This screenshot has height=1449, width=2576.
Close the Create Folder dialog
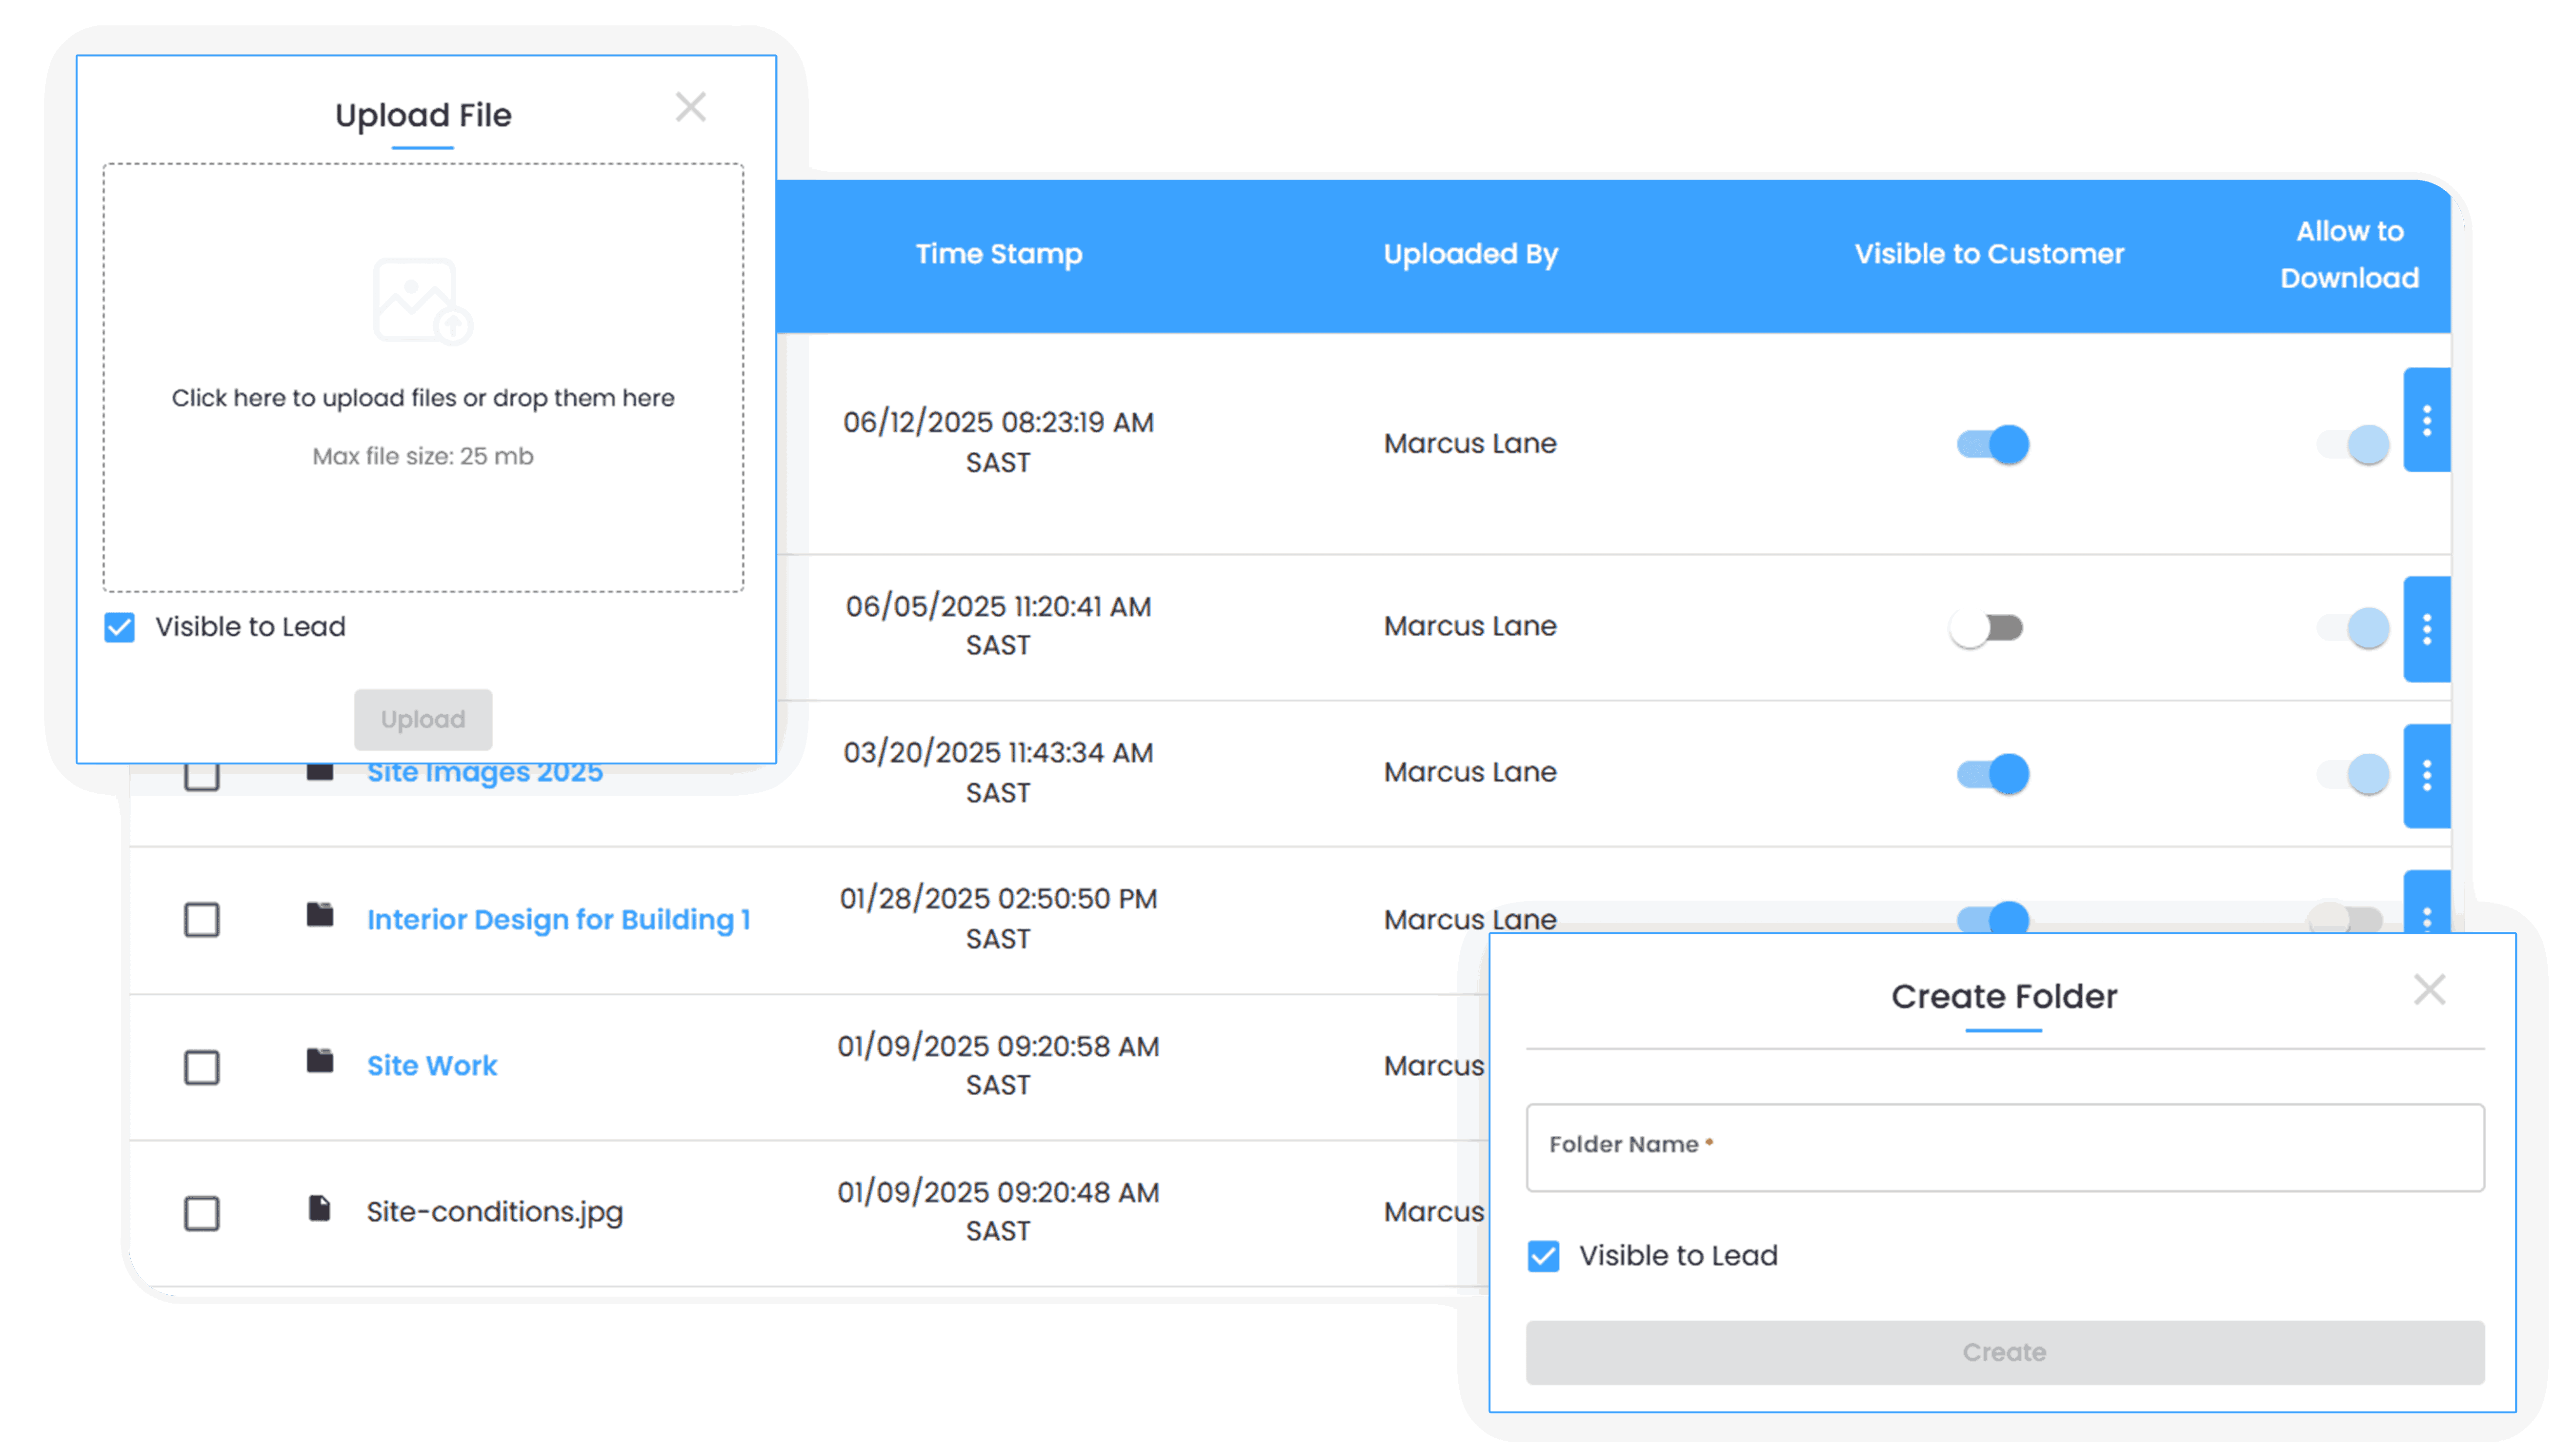(2428, 990)
